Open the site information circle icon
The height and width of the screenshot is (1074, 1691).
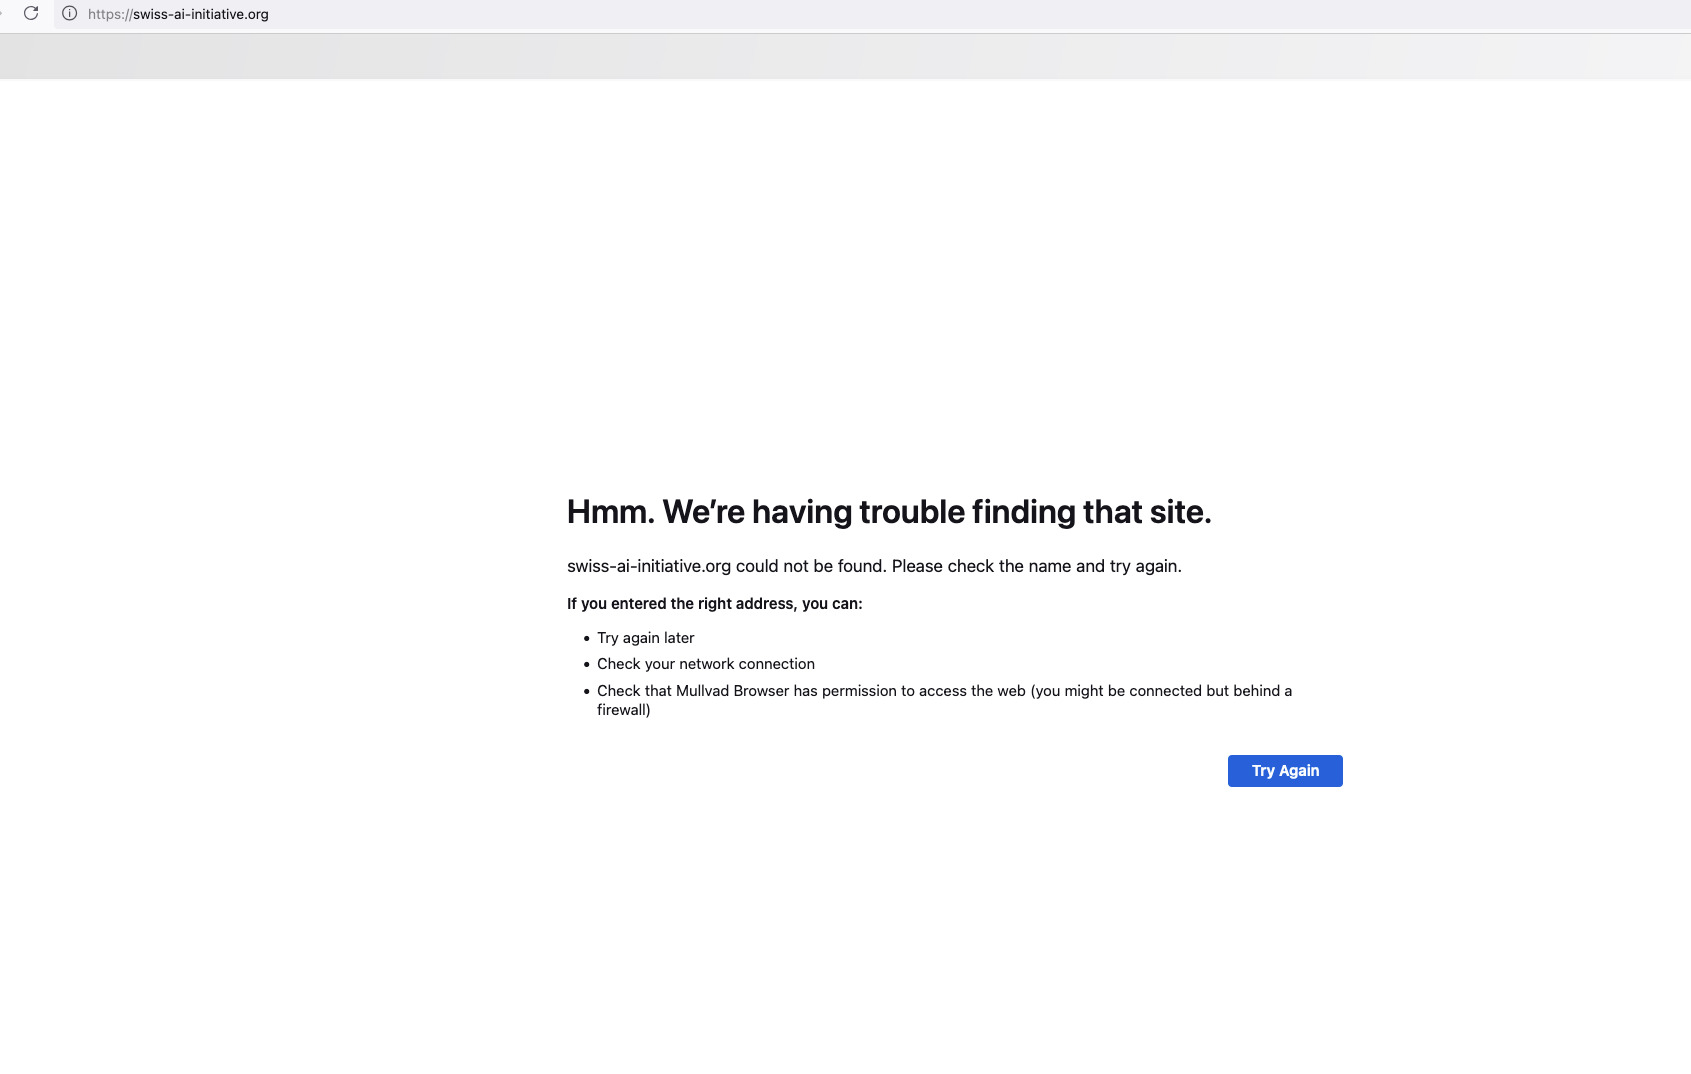click(70, 13)
